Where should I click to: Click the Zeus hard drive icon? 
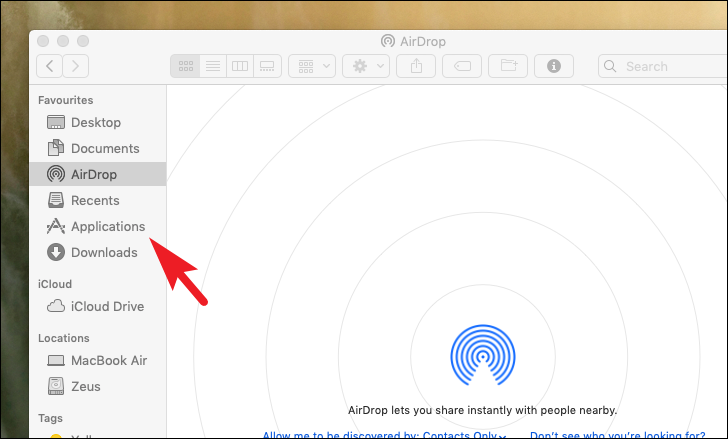(x=56, y=386)
